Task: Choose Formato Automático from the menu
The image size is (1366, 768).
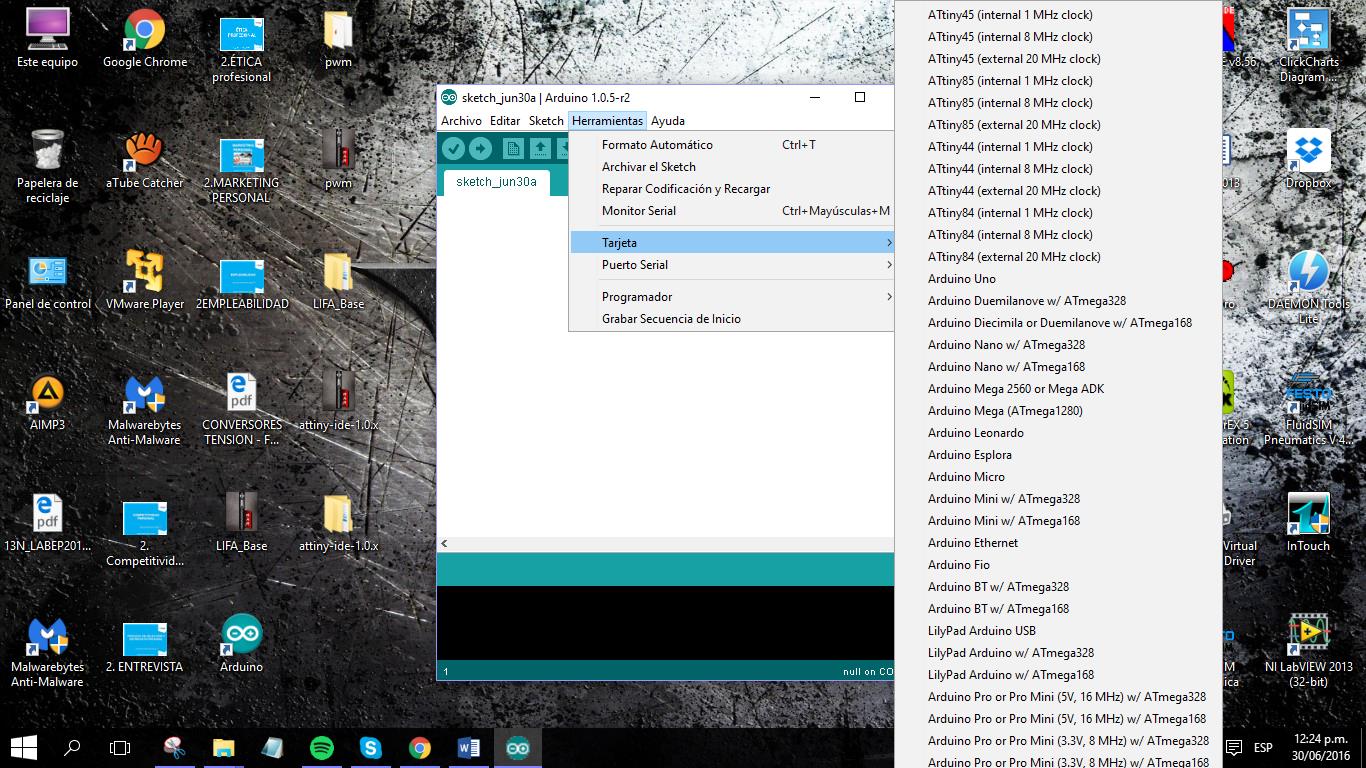Action: (x=731, y=145)
